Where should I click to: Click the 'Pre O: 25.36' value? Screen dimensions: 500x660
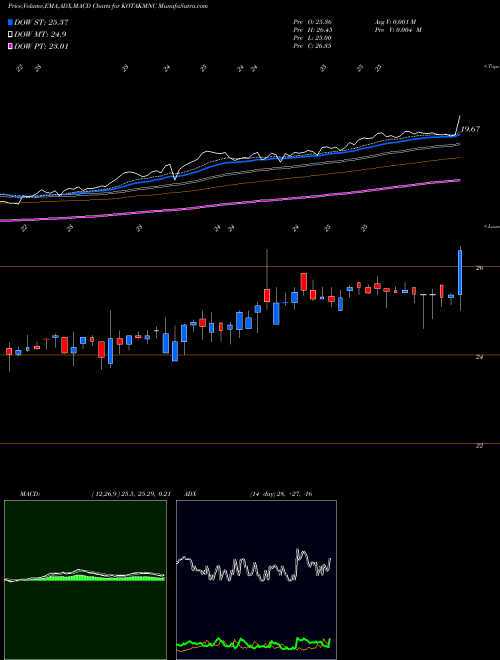point(312,22)
